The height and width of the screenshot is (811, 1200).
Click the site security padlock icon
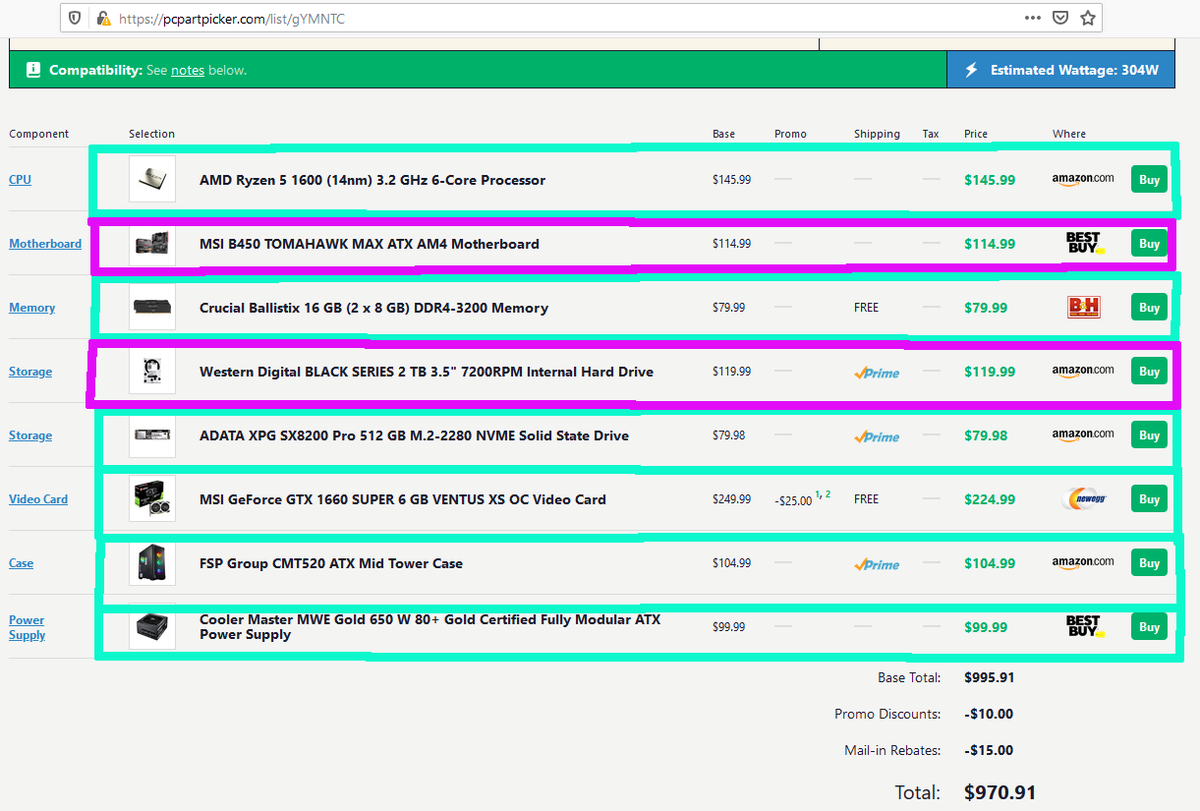click(x=102, y=18)
